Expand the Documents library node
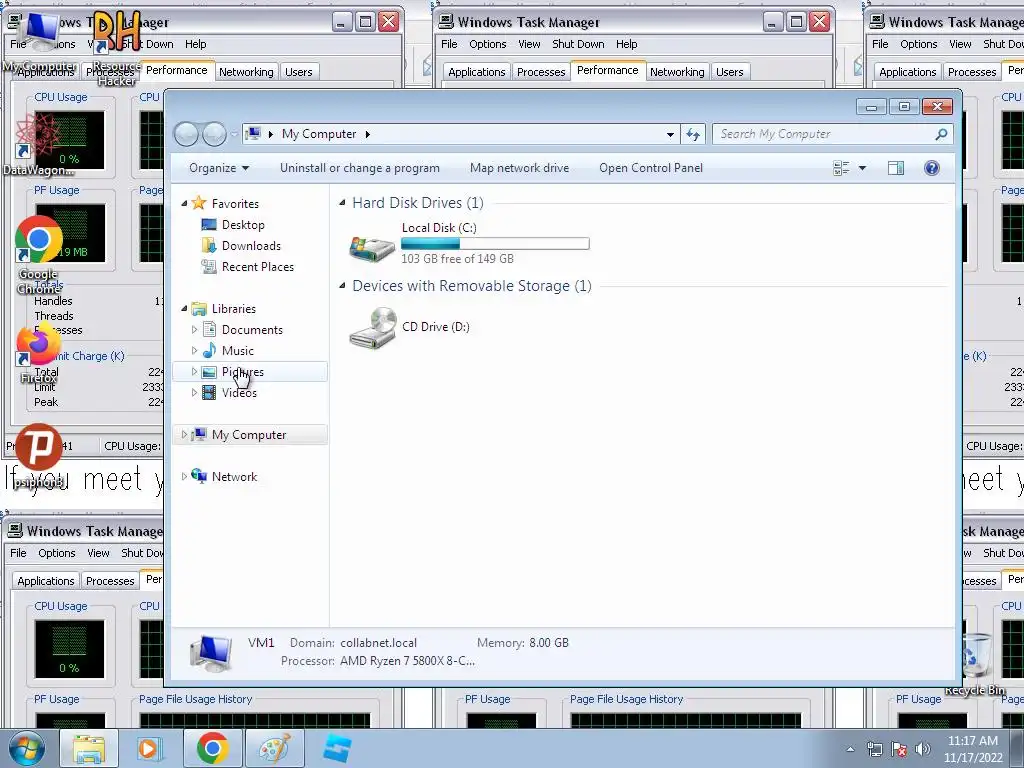1024x768 pixels. (x=194, y=330)
